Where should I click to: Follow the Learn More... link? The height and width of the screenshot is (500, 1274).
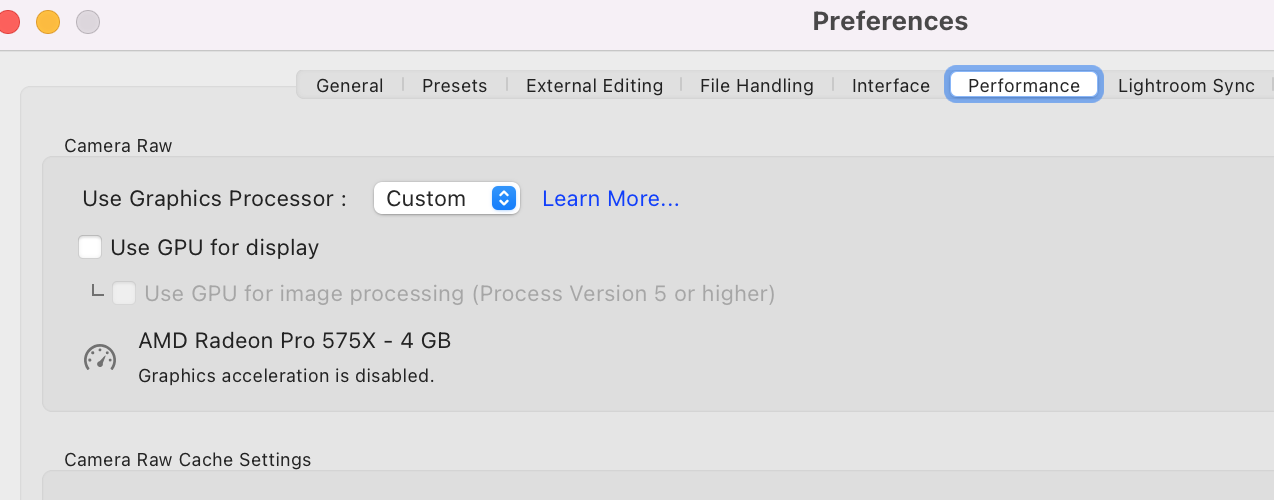610,198
